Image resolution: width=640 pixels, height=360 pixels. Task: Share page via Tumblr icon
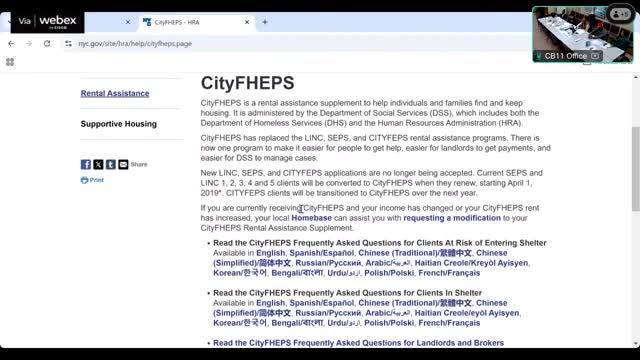pos(111,164)
